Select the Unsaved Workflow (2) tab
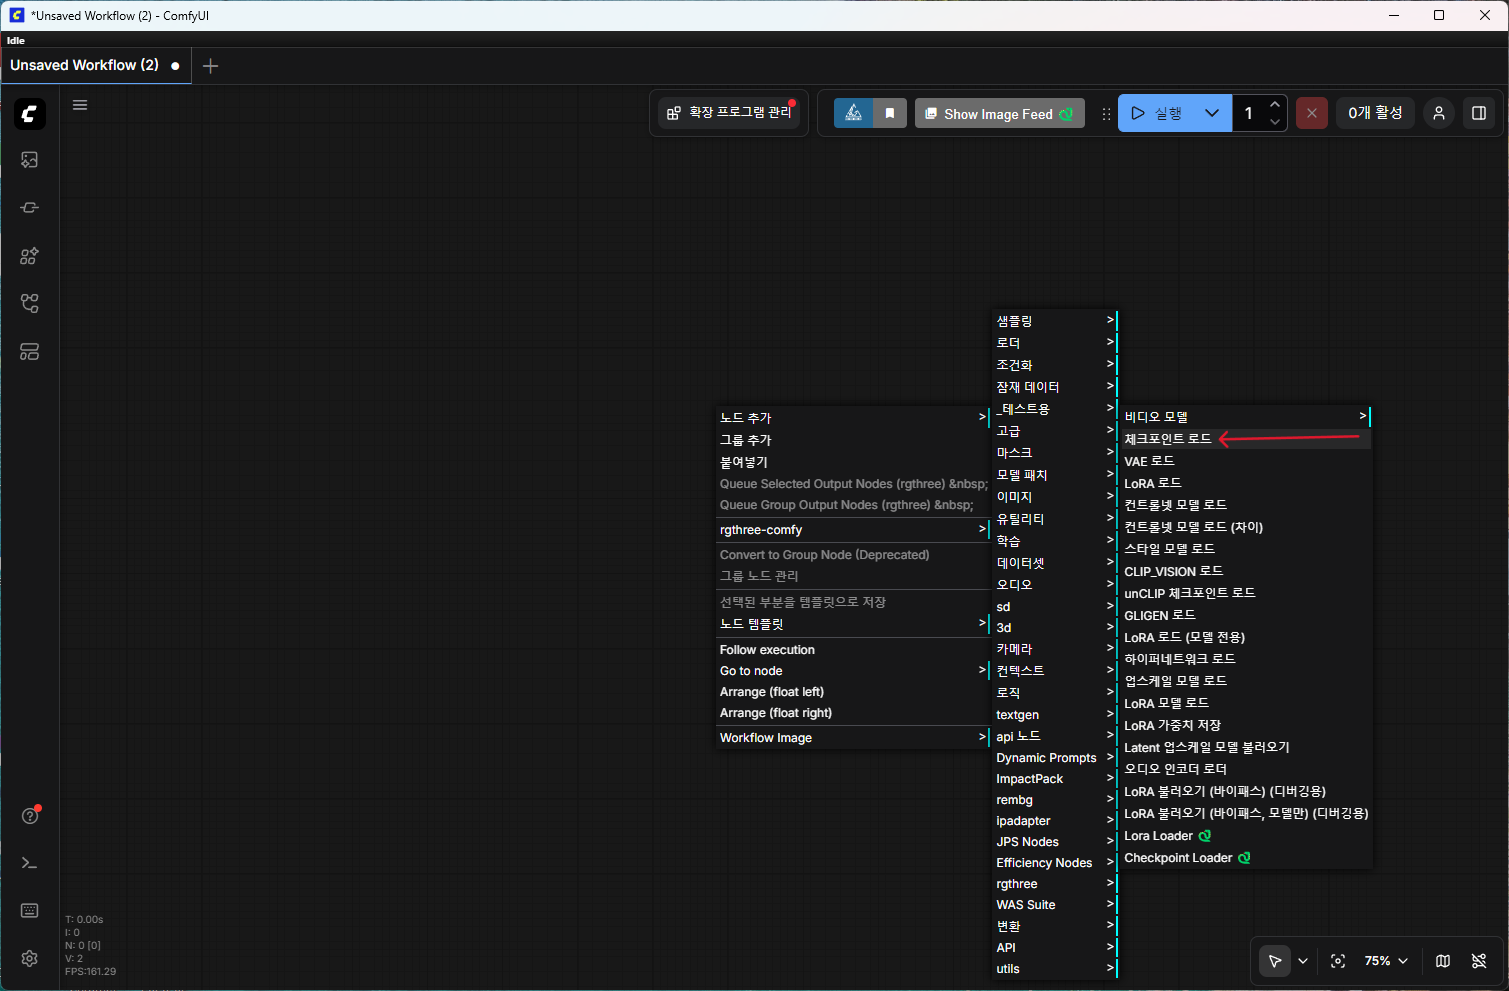 click(96, 66)
